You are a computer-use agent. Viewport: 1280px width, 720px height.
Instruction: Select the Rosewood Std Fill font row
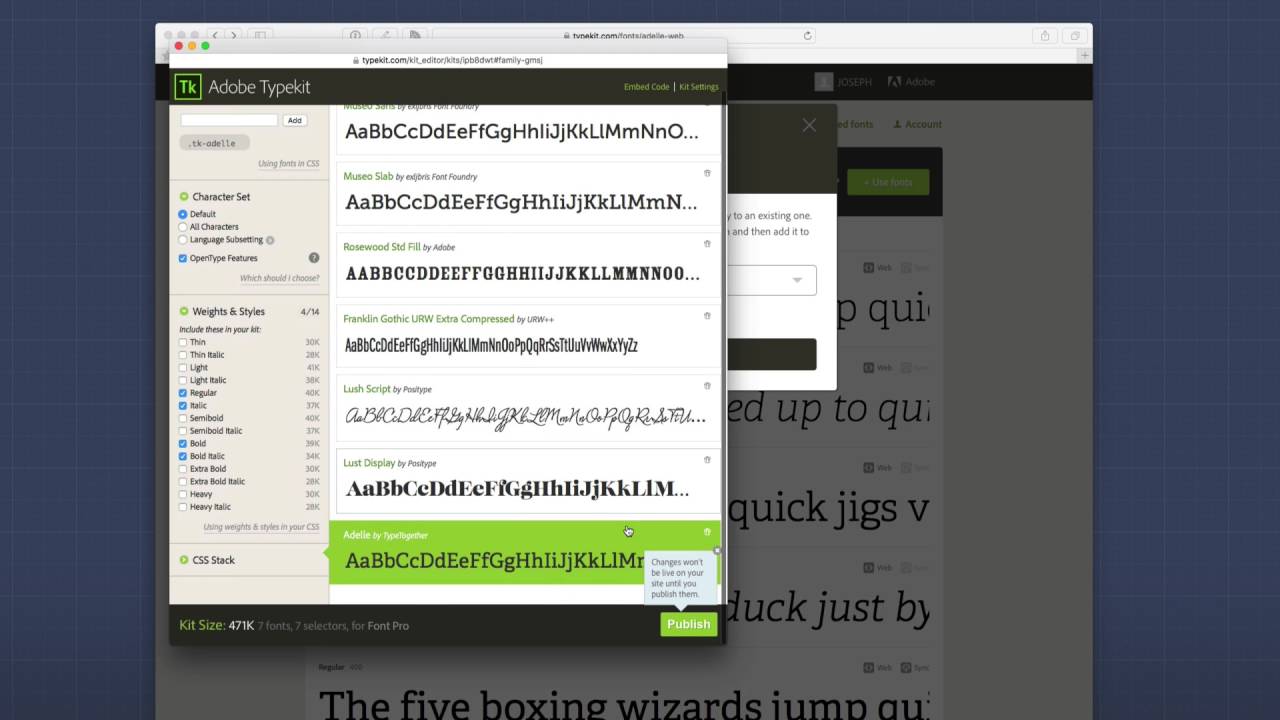coord(528,265)
